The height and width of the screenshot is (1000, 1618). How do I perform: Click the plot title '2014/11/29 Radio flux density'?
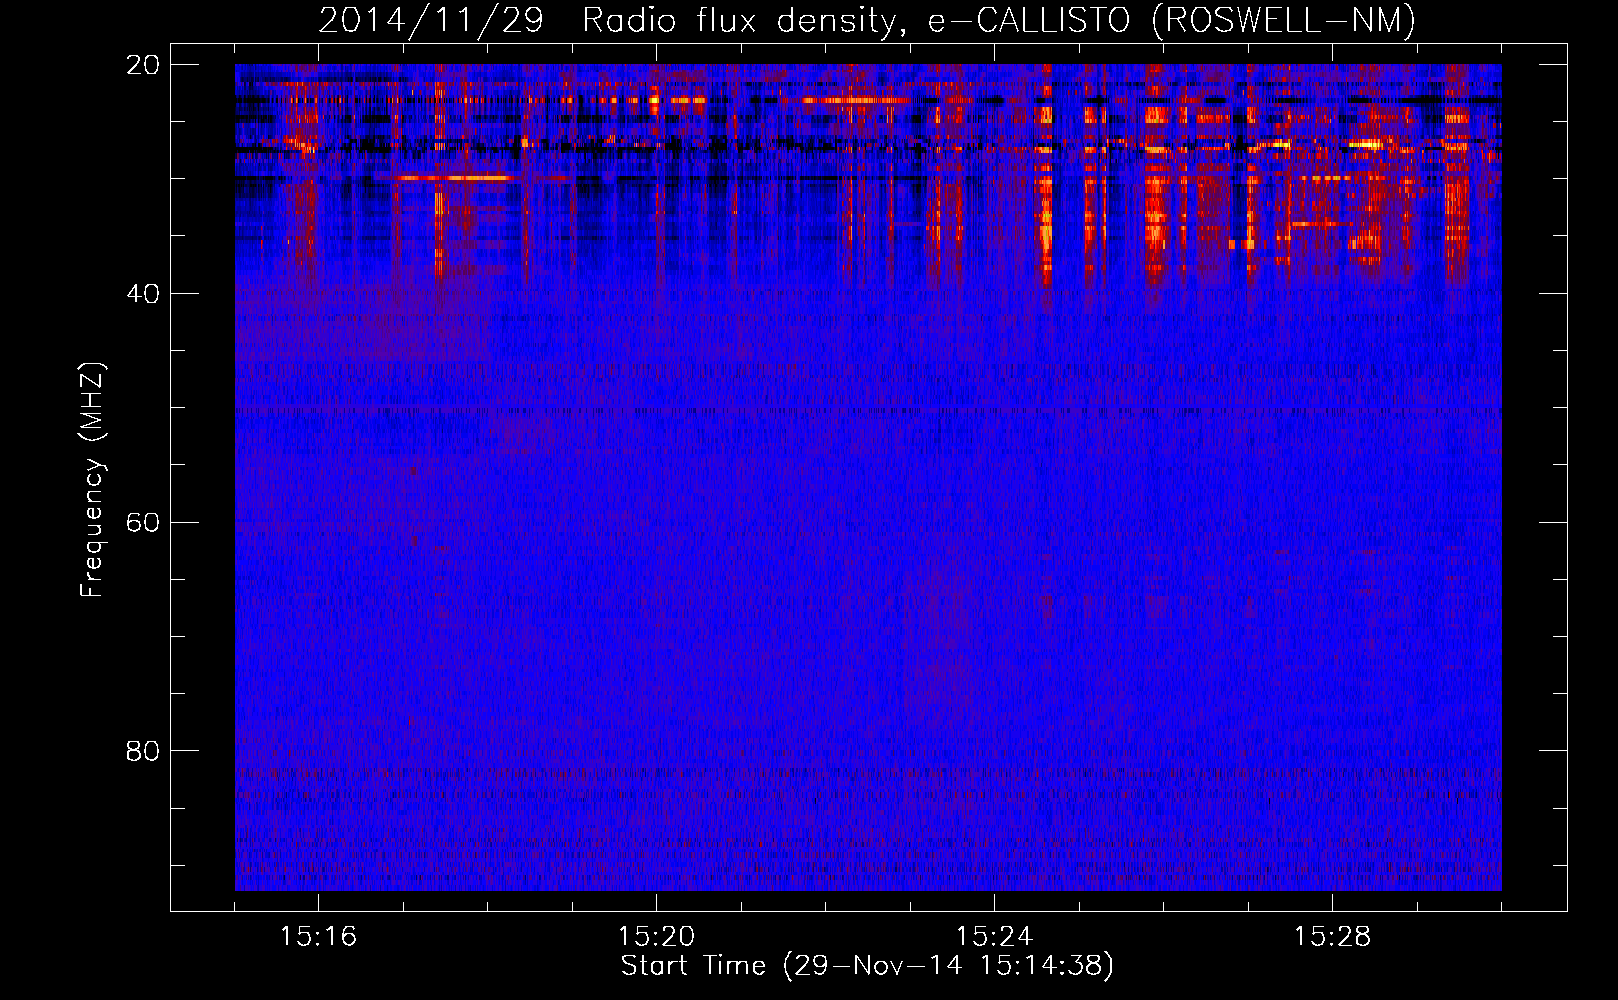click(611, 21)
